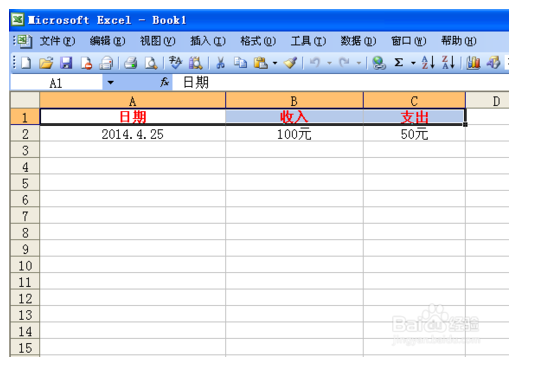The image size is (550, 371).
Task: Select cell containing 2014.4.25
Action: [133, 134]
